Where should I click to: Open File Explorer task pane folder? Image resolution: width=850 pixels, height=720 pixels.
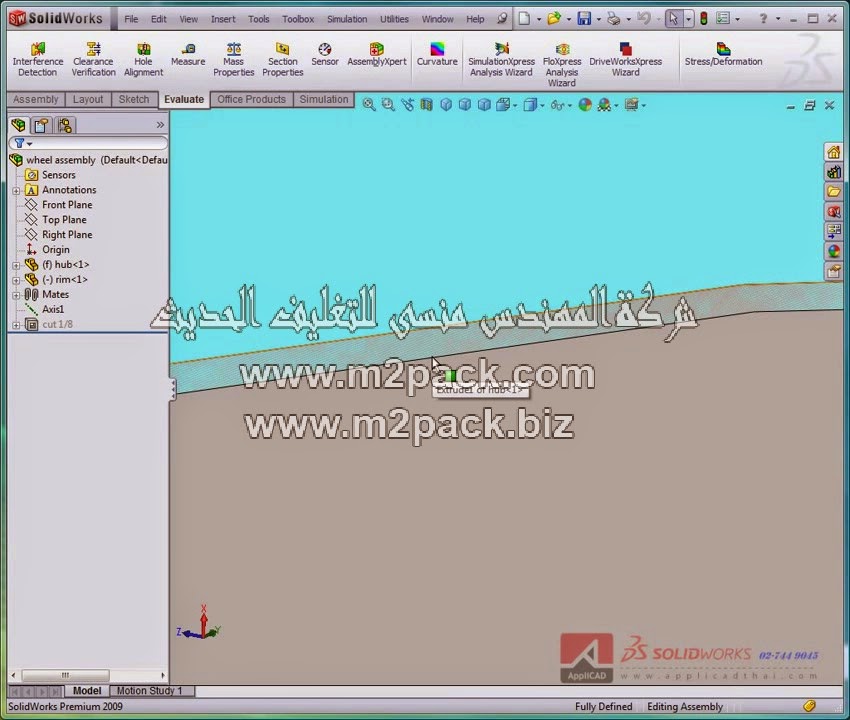coord(833,192)
